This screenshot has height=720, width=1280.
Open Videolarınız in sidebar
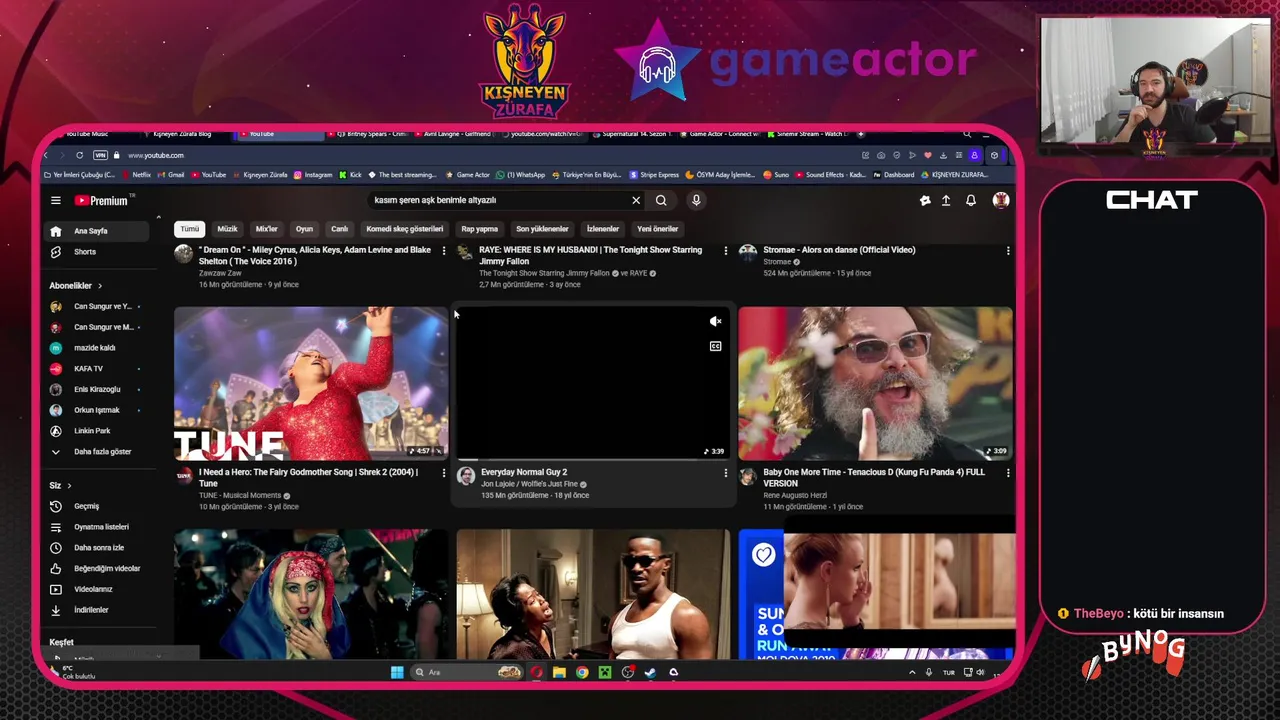pos(98,589)
